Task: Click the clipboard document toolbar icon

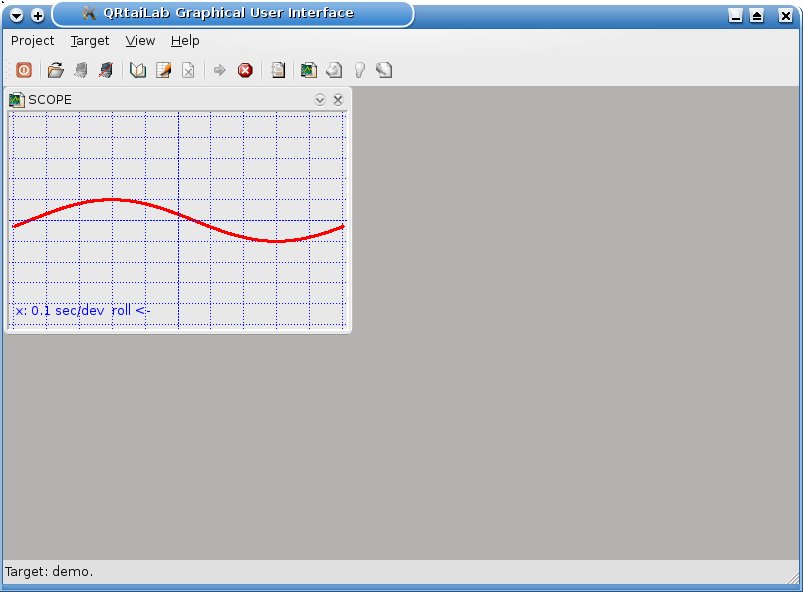Action: point(278,70)
